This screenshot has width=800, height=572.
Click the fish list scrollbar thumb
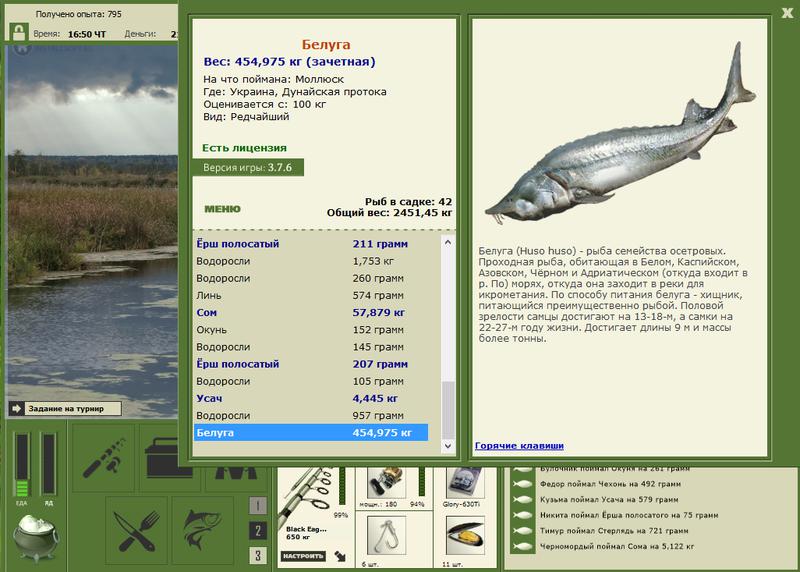tap(447, 410)
